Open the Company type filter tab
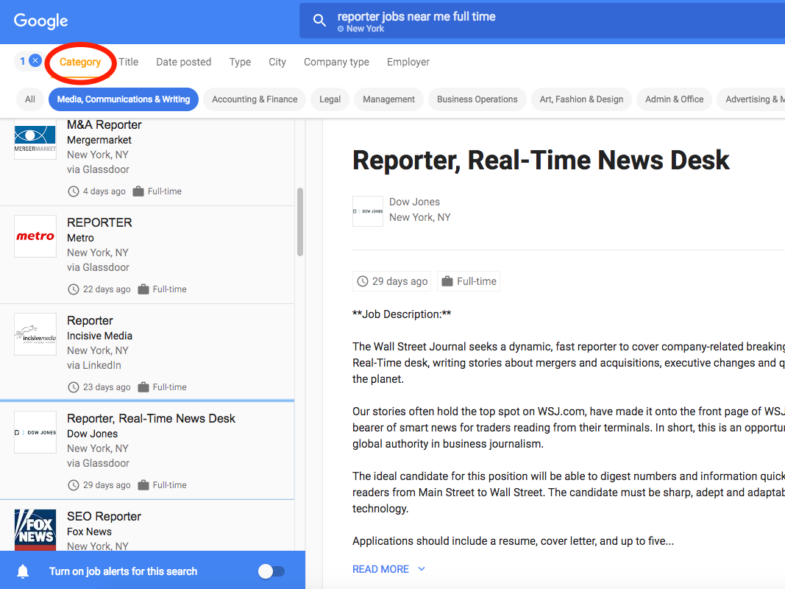The height and width of the screenshot is (589, 785). 336,62
